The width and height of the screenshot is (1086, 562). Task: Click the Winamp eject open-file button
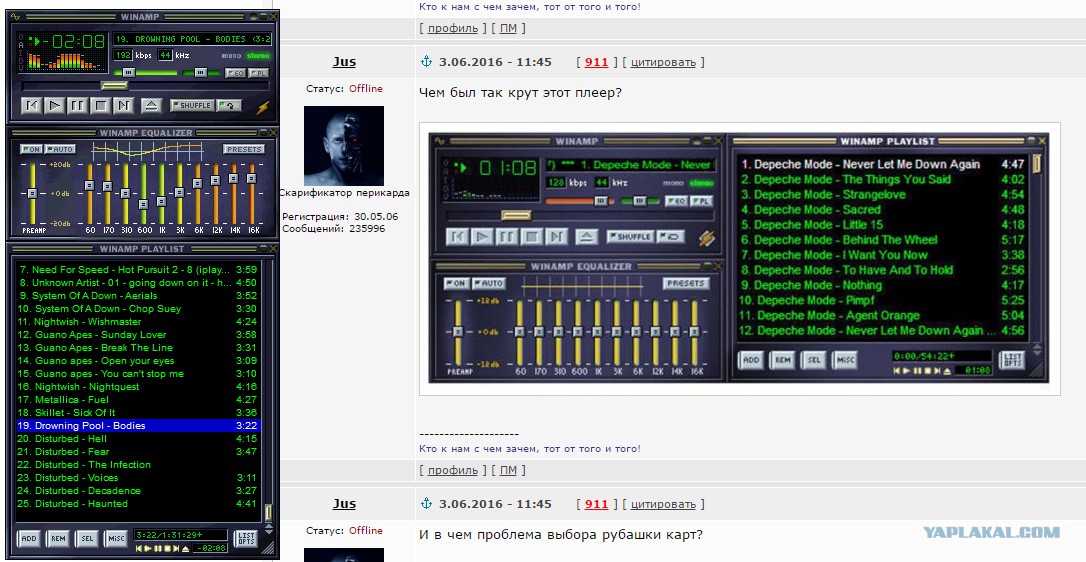coord(152,105)
